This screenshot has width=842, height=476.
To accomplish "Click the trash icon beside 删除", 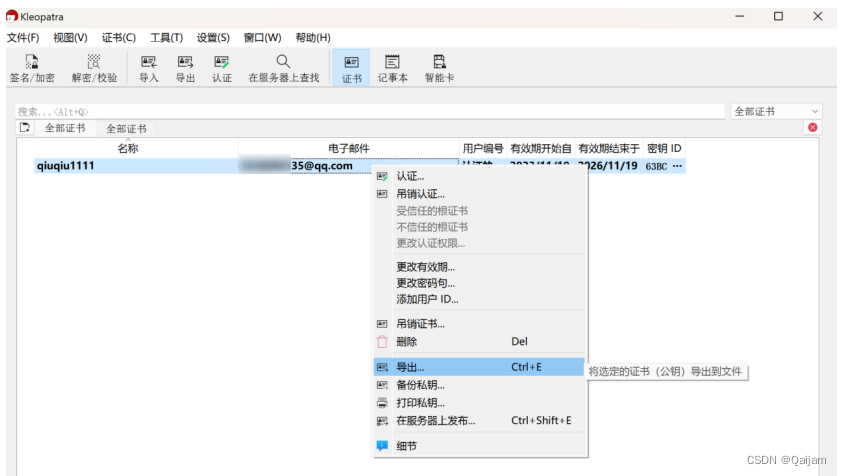I will click(x=382, y=342).
